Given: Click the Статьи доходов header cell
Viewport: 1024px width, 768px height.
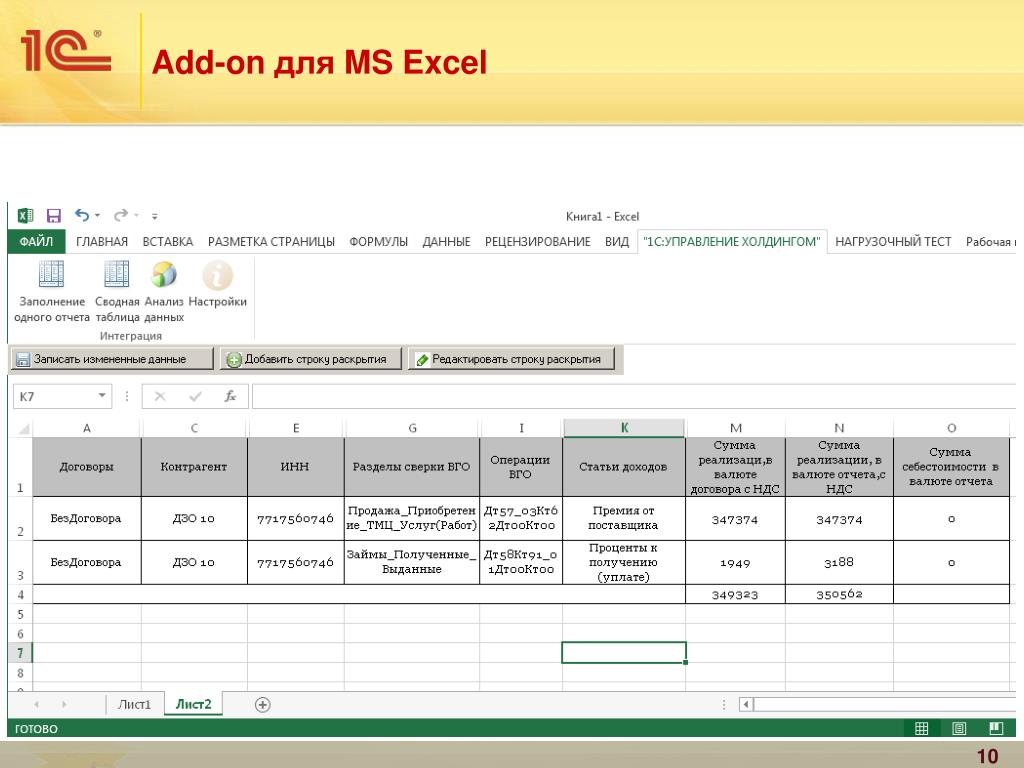Looking at the screenshot, I should (x=624, y=467).
